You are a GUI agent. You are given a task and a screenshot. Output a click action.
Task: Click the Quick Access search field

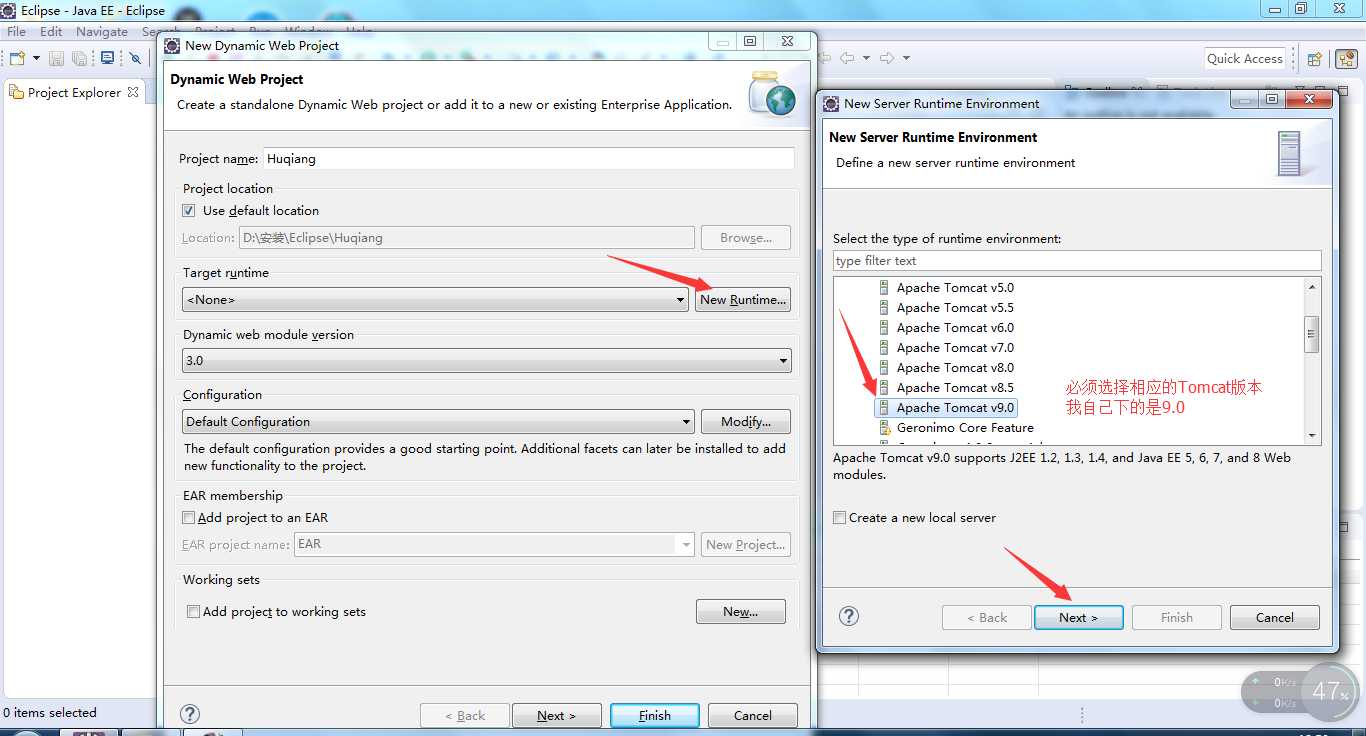pyautogui.click(x=1245, y=58)
